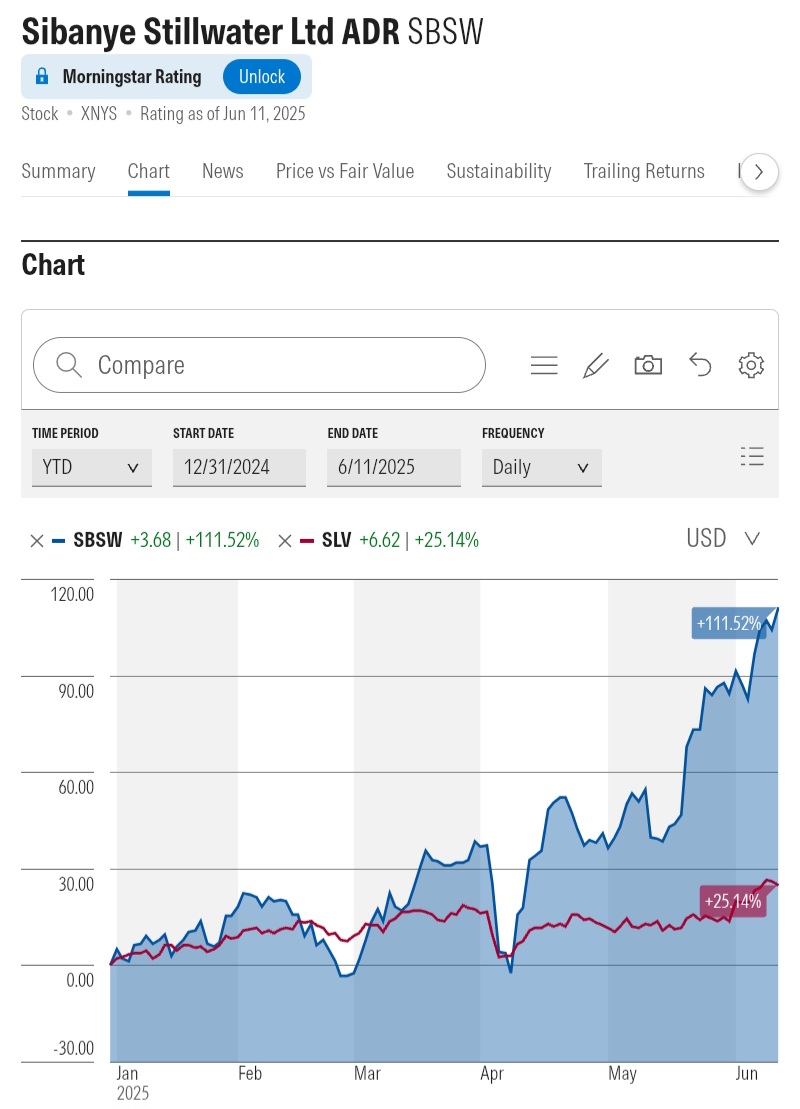This screenshot has width=800, height=1109.
Task: Click the 90.00 y-axis label
Action: tap(76, 691)
